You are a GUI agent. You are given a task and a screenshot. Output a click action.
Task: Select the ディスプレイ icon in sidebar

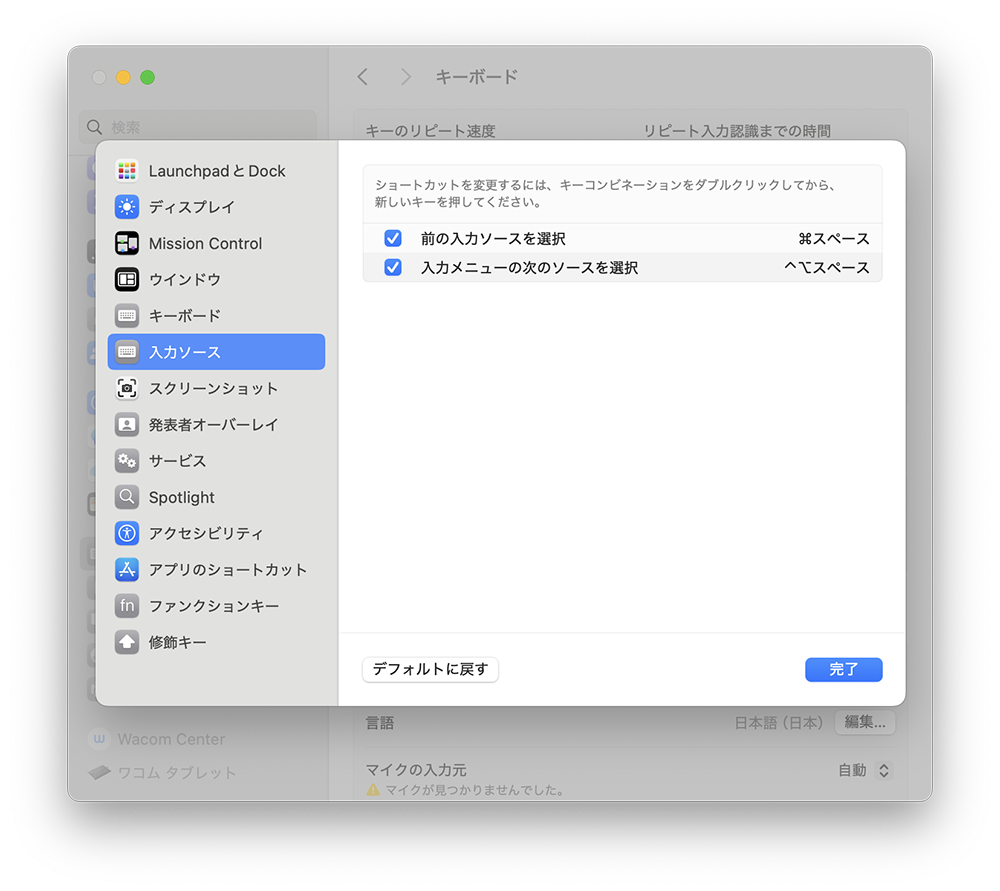point(127,207)
